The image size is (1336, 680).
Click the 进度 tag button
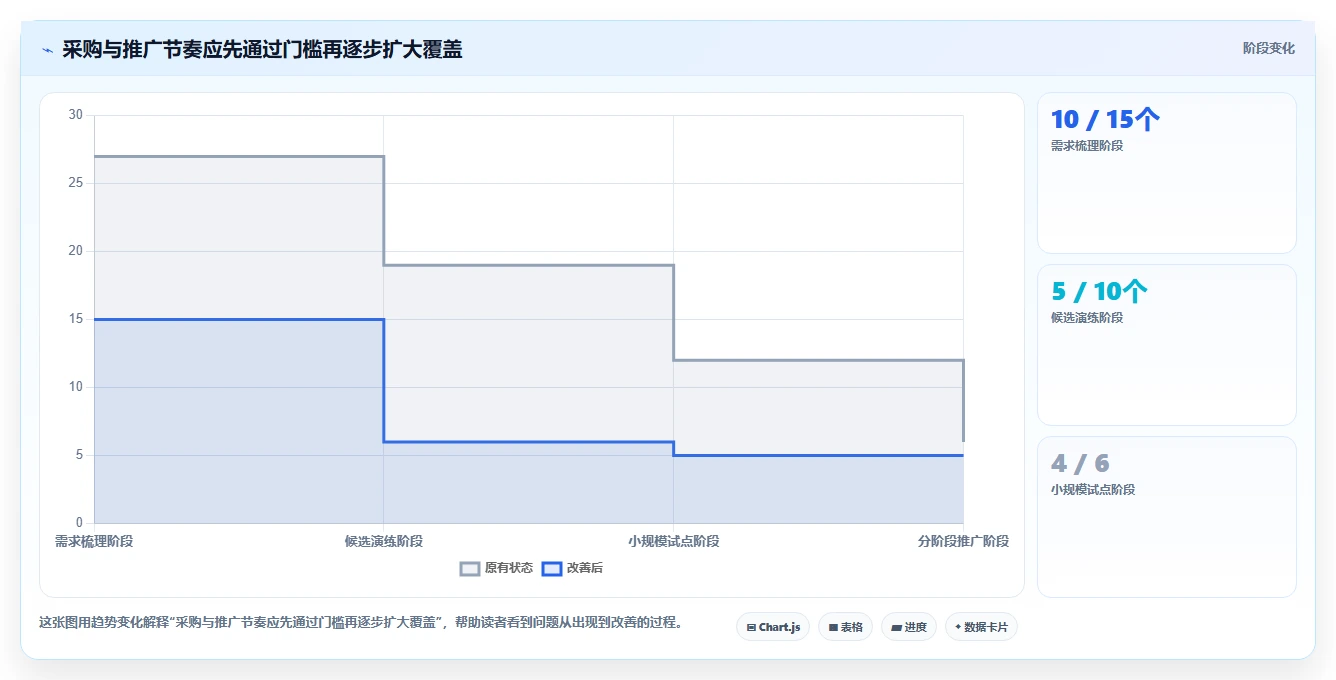point(908,627)
